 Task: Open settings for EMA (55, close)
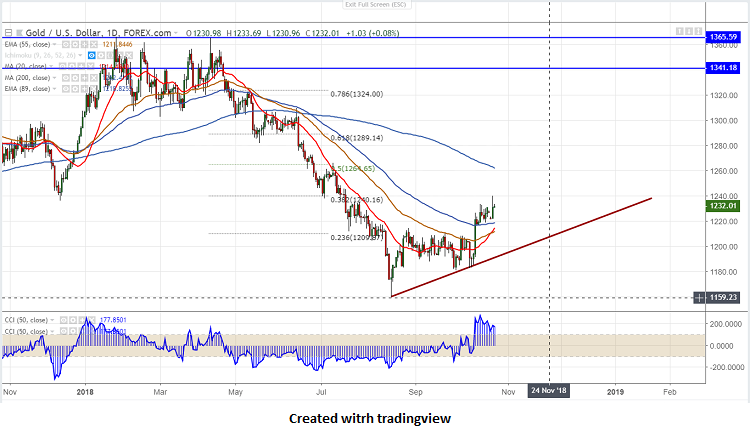75,45
